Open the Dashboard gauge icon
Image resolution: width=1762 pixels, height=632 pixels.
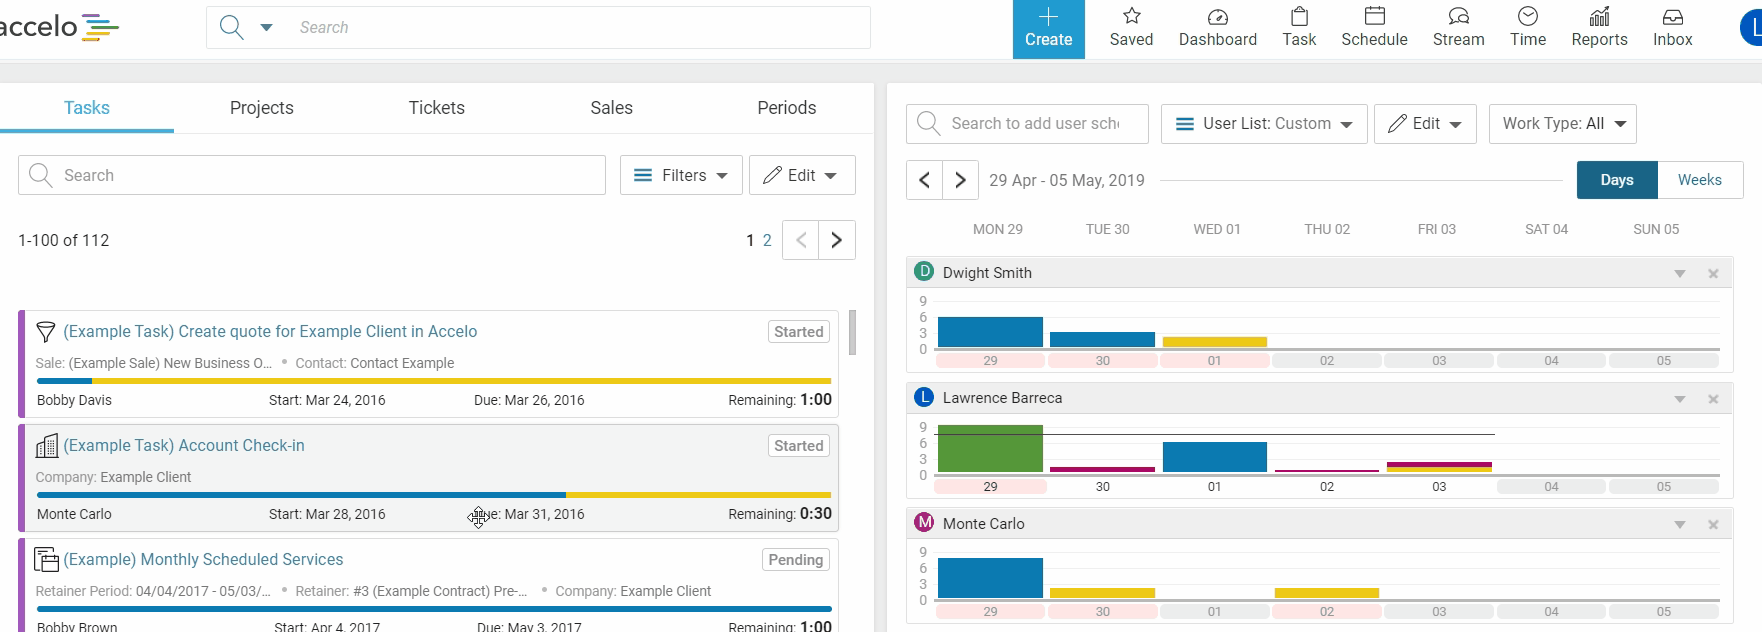[1217, 18]
